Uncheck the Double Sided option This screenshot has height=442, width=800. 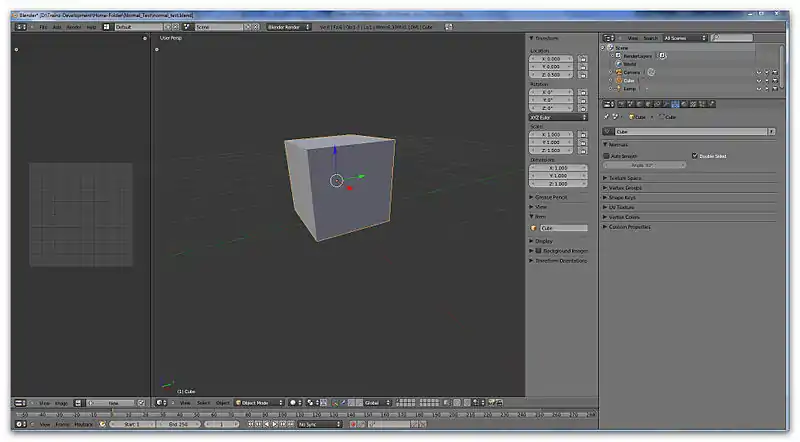click(x=695, y=156)
